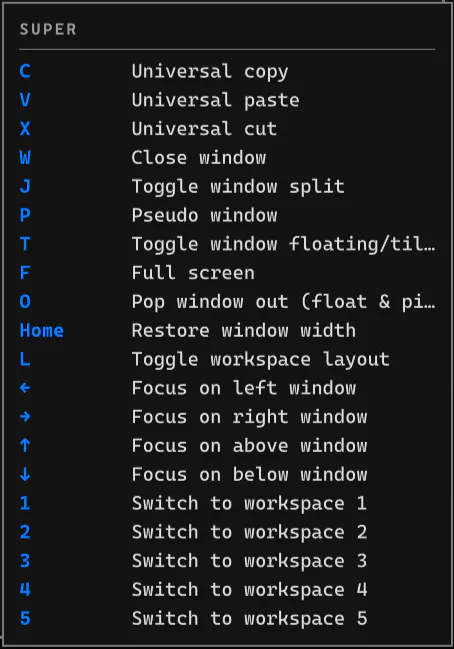
Task: Select the Universal copy entry
Action: pyautogui.click(x=210, y=72)
